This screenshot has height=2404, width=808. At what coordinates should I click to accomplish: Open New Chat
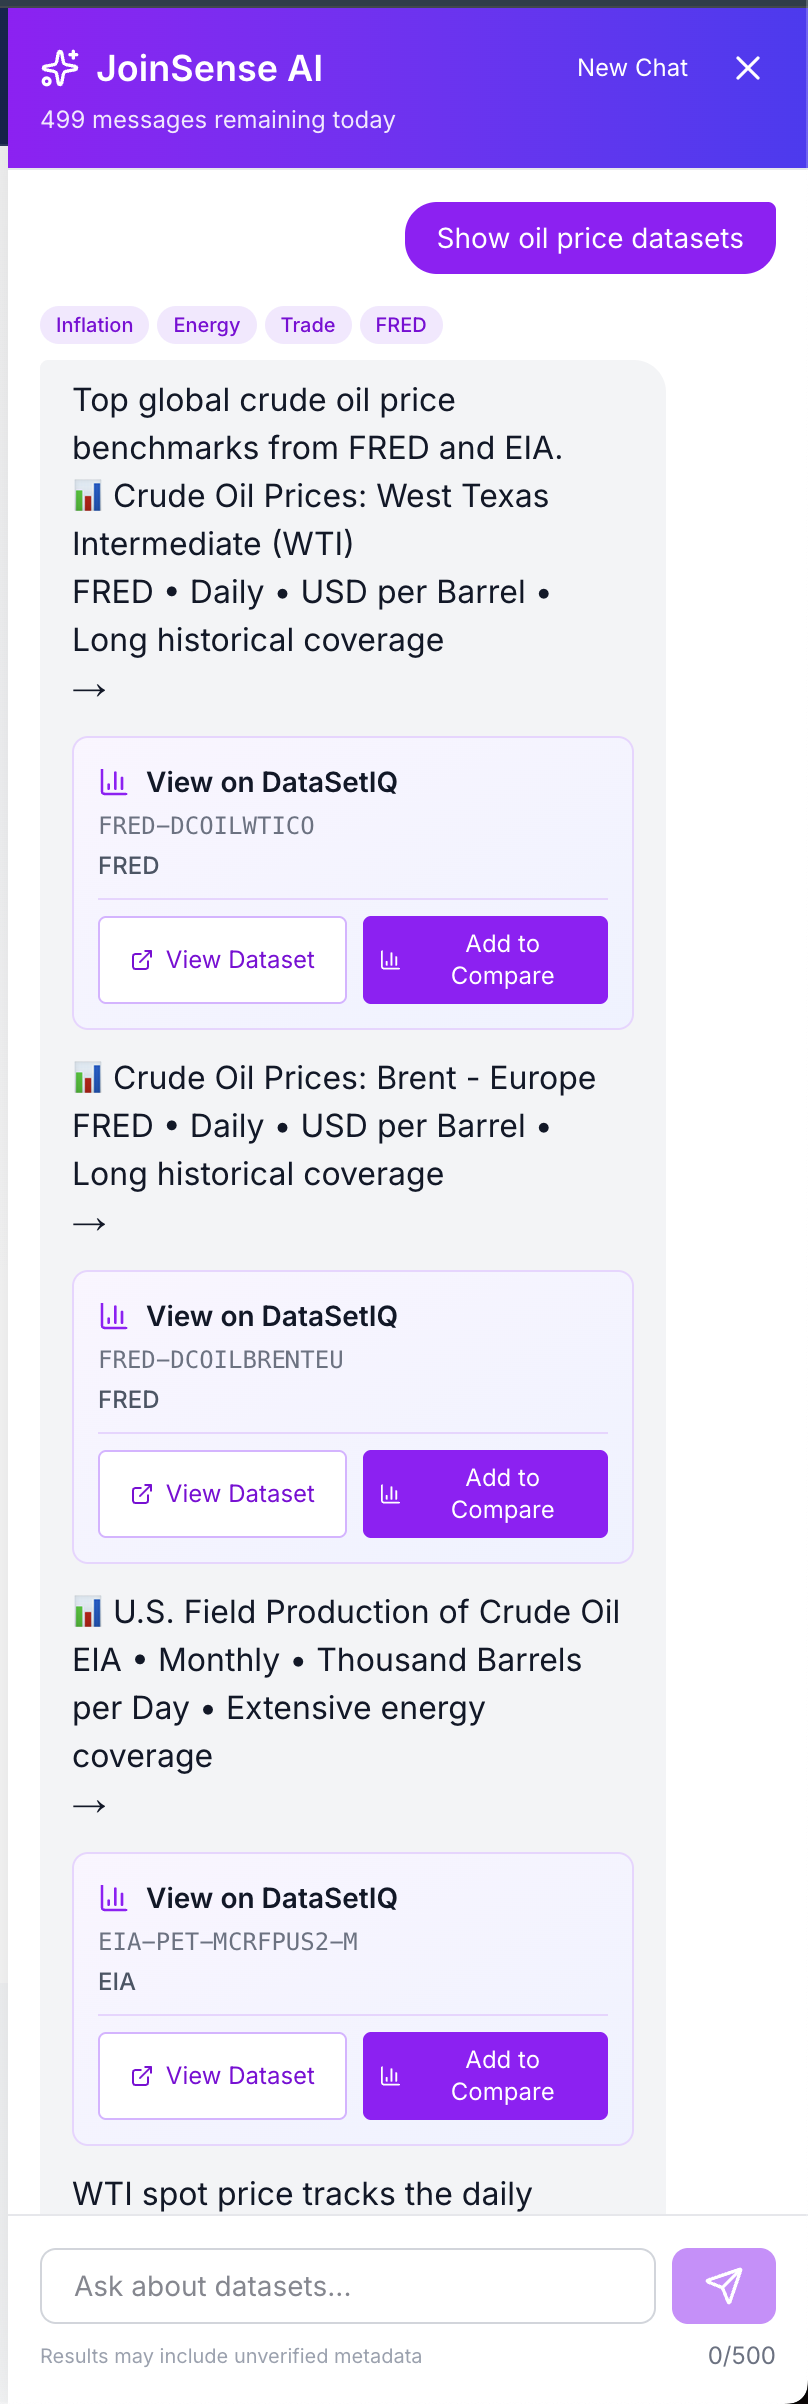tap(632, 68)
